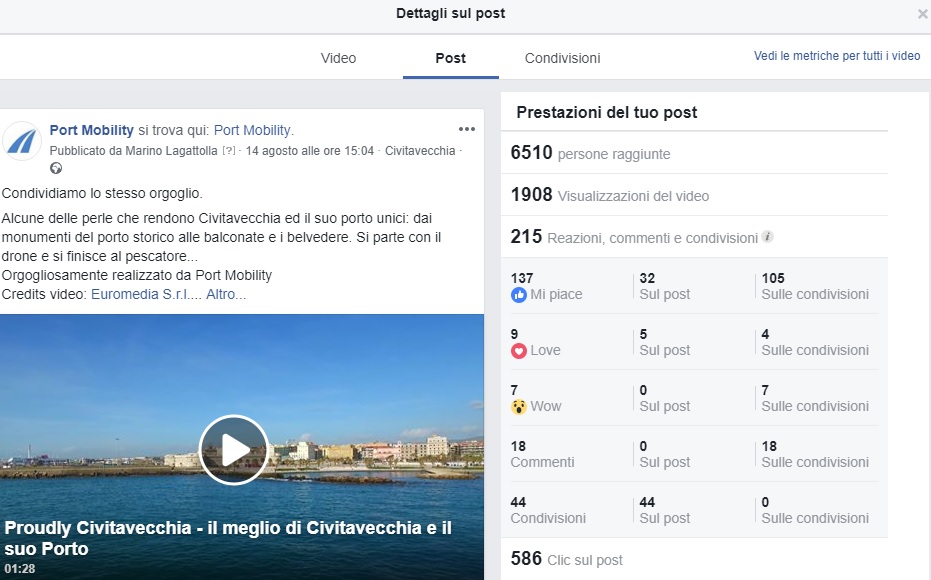Open the Port Mobility location link
931x580 pixels.
(x=252, y=130)
